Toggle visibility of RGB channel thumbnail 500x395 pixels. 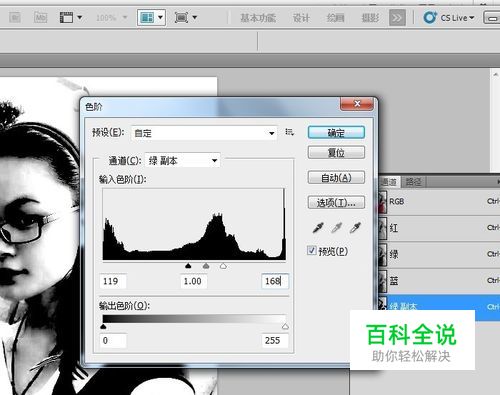(x=383, y=202)
